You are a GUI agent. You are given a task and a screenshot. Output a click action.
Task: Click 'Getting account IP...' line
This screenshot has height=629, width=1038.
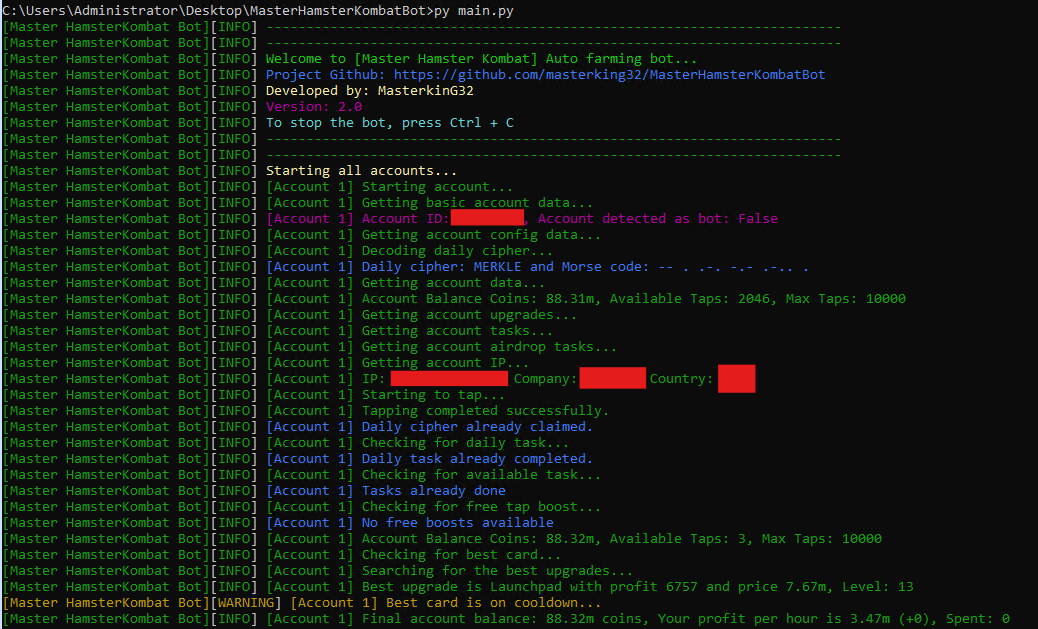(445, 363)
